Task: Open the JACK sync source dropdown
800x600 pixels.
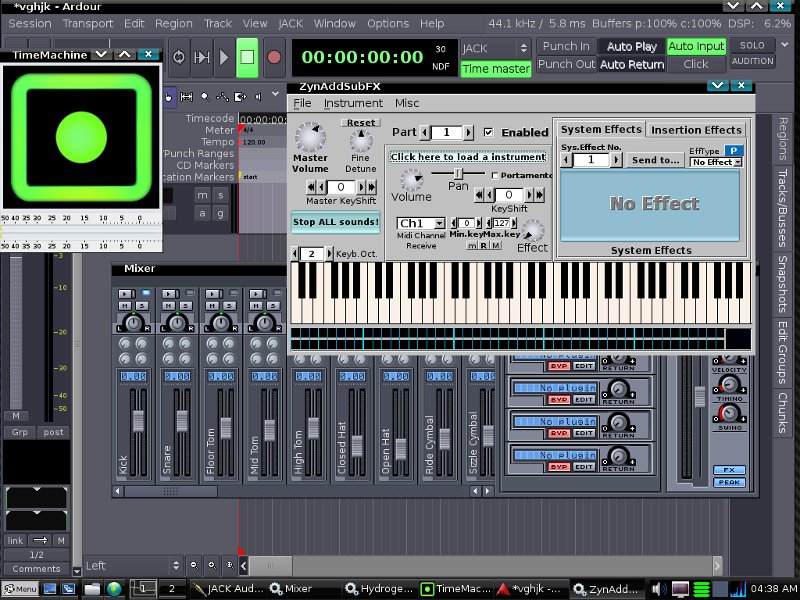Action: point(495,48)
